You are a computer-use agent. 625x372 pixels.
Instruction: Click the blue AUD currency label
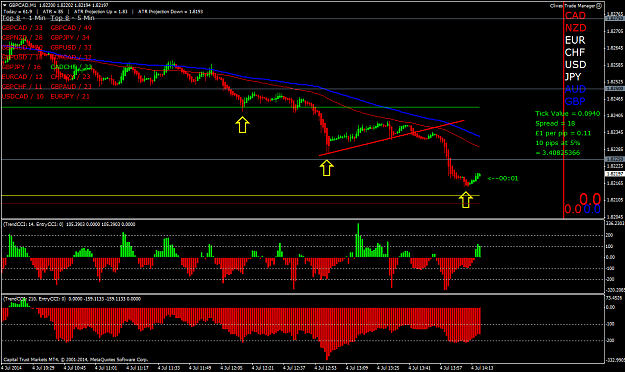tap(575, 89)
